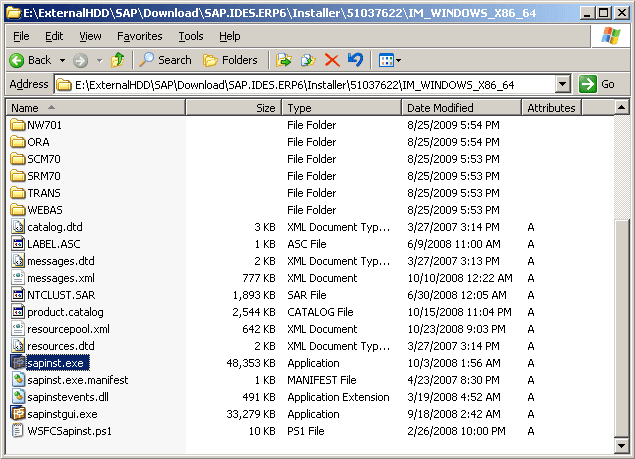Sort by the Size column header
635x459 pixels.
click(x=233, y=108)
